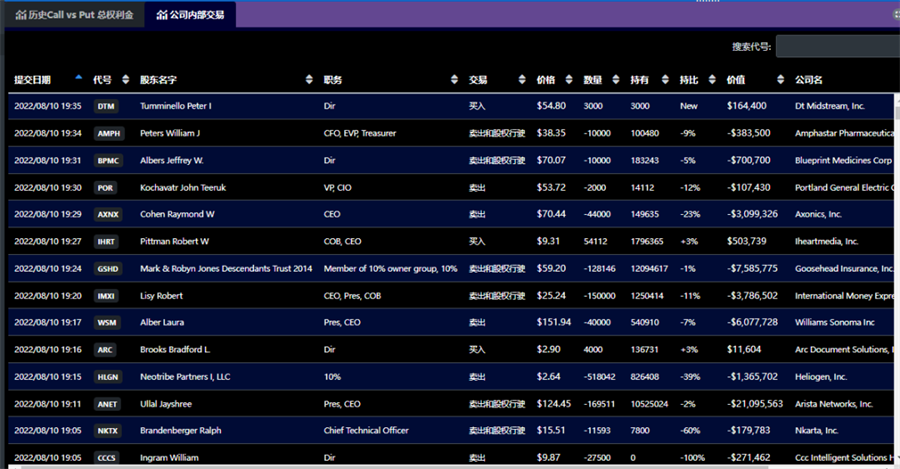The width and height of the screenshot is (900, 469).
Task: Open the DTM ticker badge
Action: click(x=106, y=106)
